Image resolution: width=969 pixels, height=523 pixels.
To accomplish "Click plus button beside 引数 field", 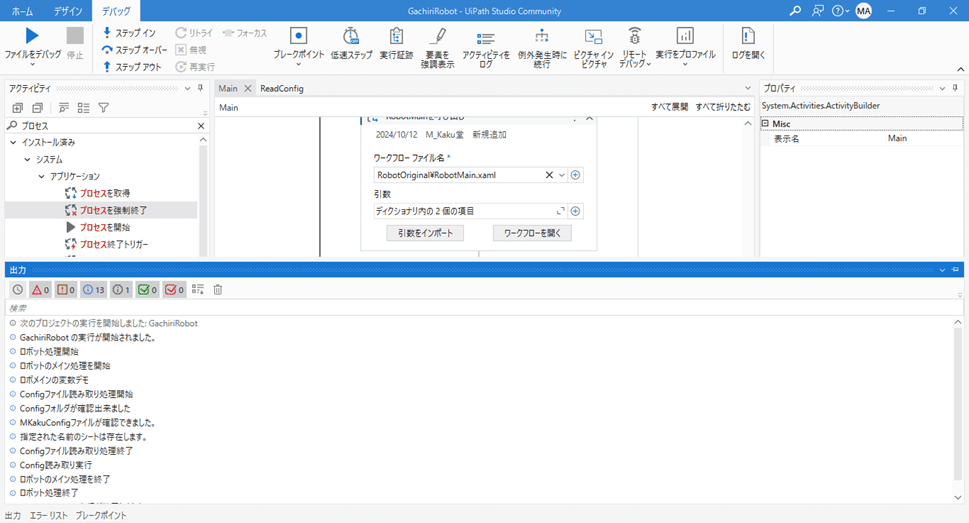I will click(x=575, y=211).
